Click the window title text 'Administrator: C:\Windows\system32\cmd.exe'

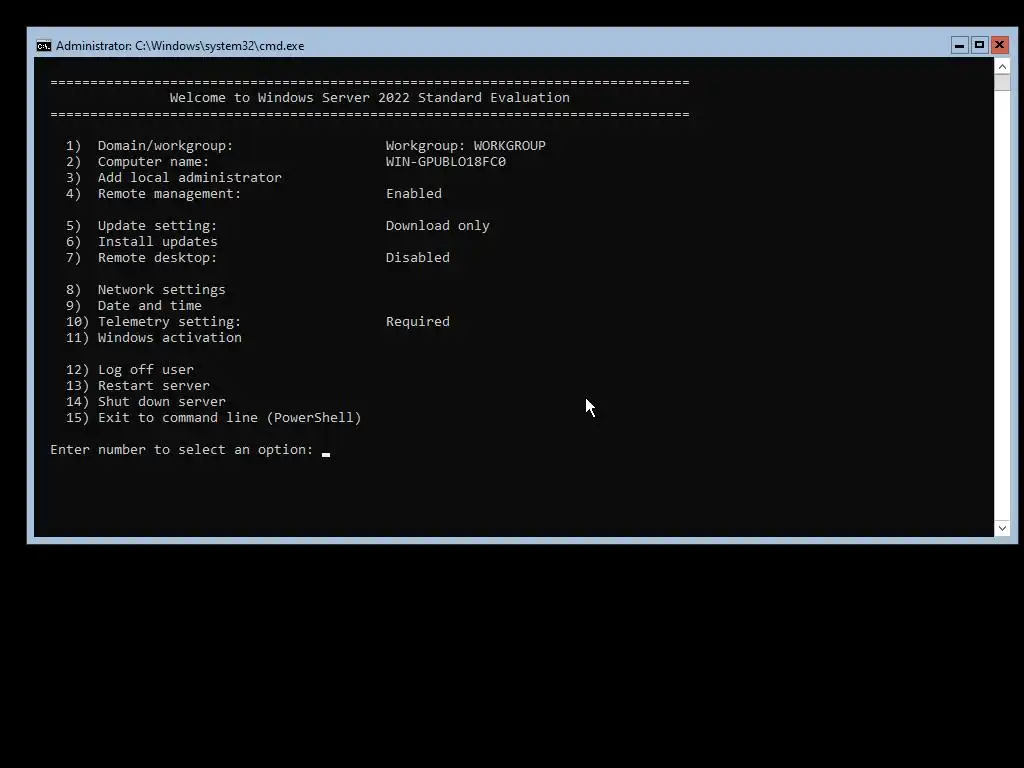[x=180, y=46]
